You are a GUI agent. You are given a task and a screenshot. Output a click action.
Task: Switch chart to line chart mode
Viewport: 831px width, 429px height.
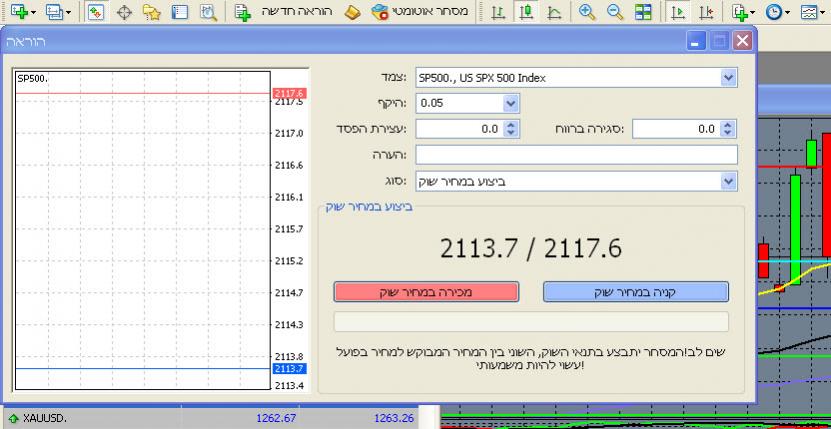[554, 12]
